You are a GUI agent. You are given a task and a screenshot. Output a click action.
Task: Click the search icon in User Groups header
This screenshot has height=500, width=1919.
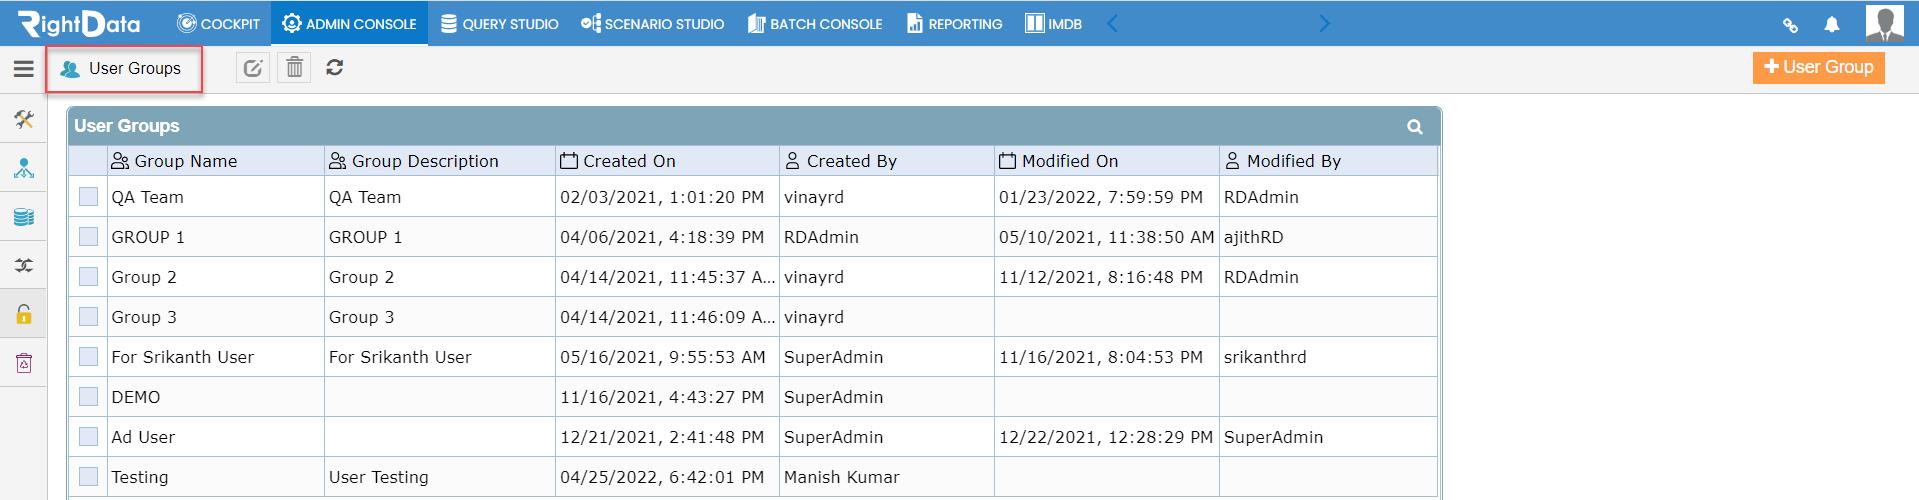(x=1414, y=127)
